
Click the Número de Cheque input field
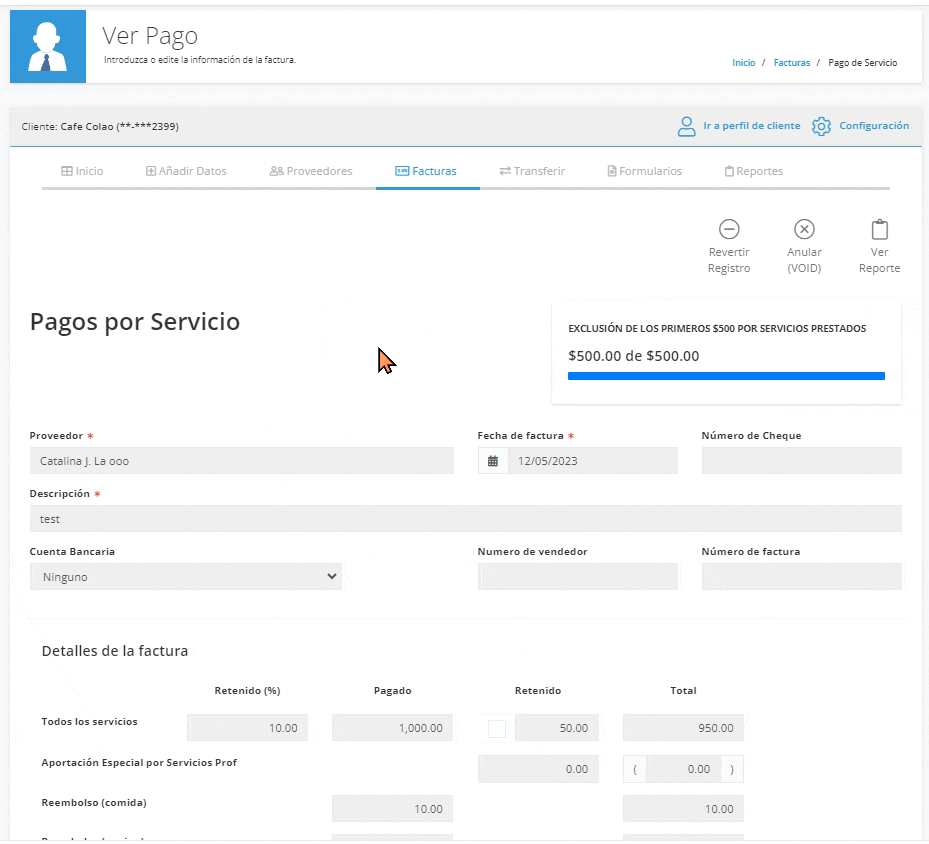(802, 461)
